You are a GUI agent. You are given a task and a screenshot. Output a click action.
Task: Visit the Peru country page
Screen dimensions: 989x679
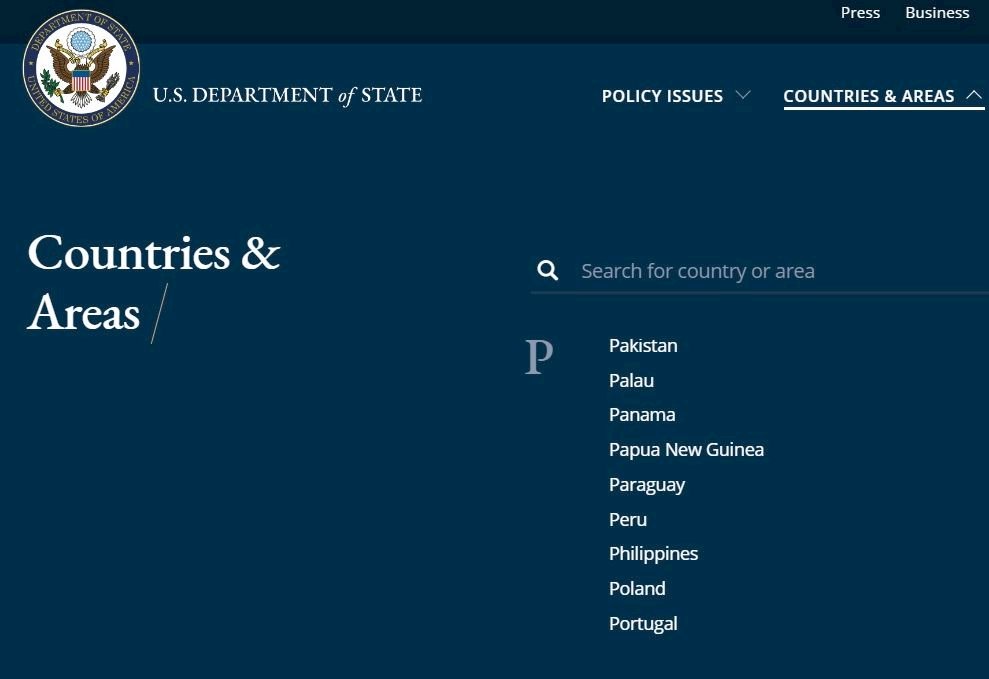[628, 519]
